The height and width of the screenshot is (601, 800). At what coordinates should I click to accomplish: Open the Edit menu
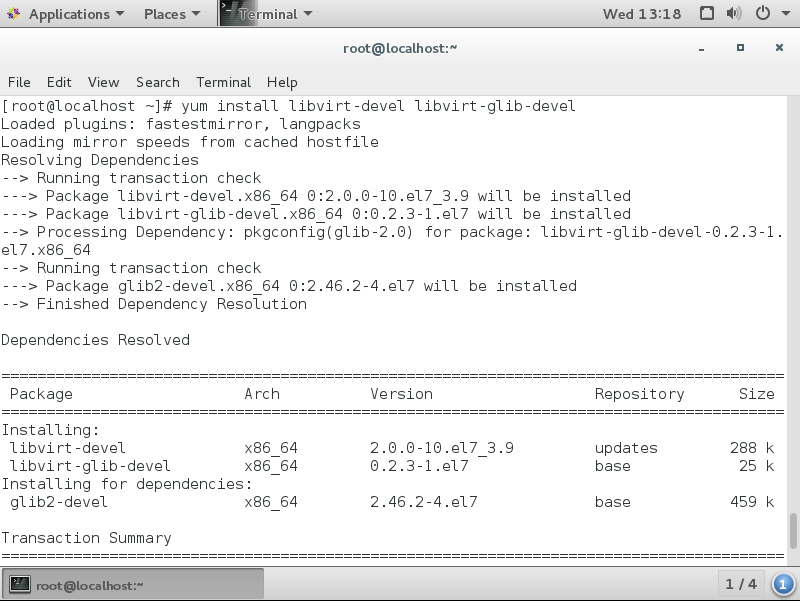(59, 82)
